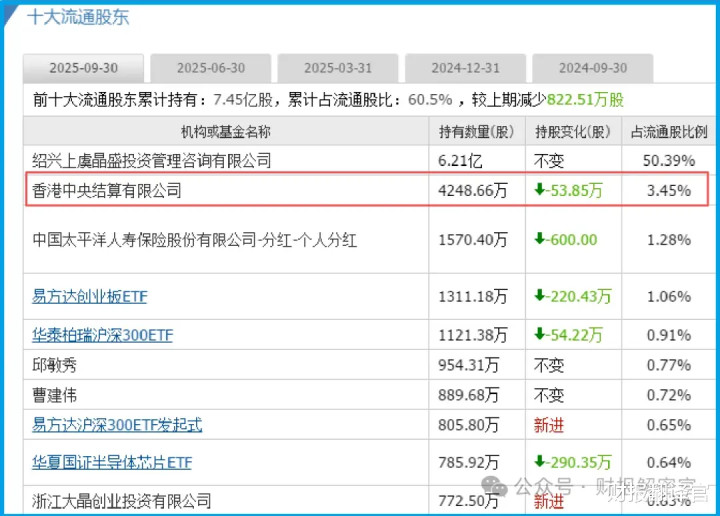Click the 1311.18万 holding quantity
The height and width of the screenshot is (516, 720).
pos(473,297)
